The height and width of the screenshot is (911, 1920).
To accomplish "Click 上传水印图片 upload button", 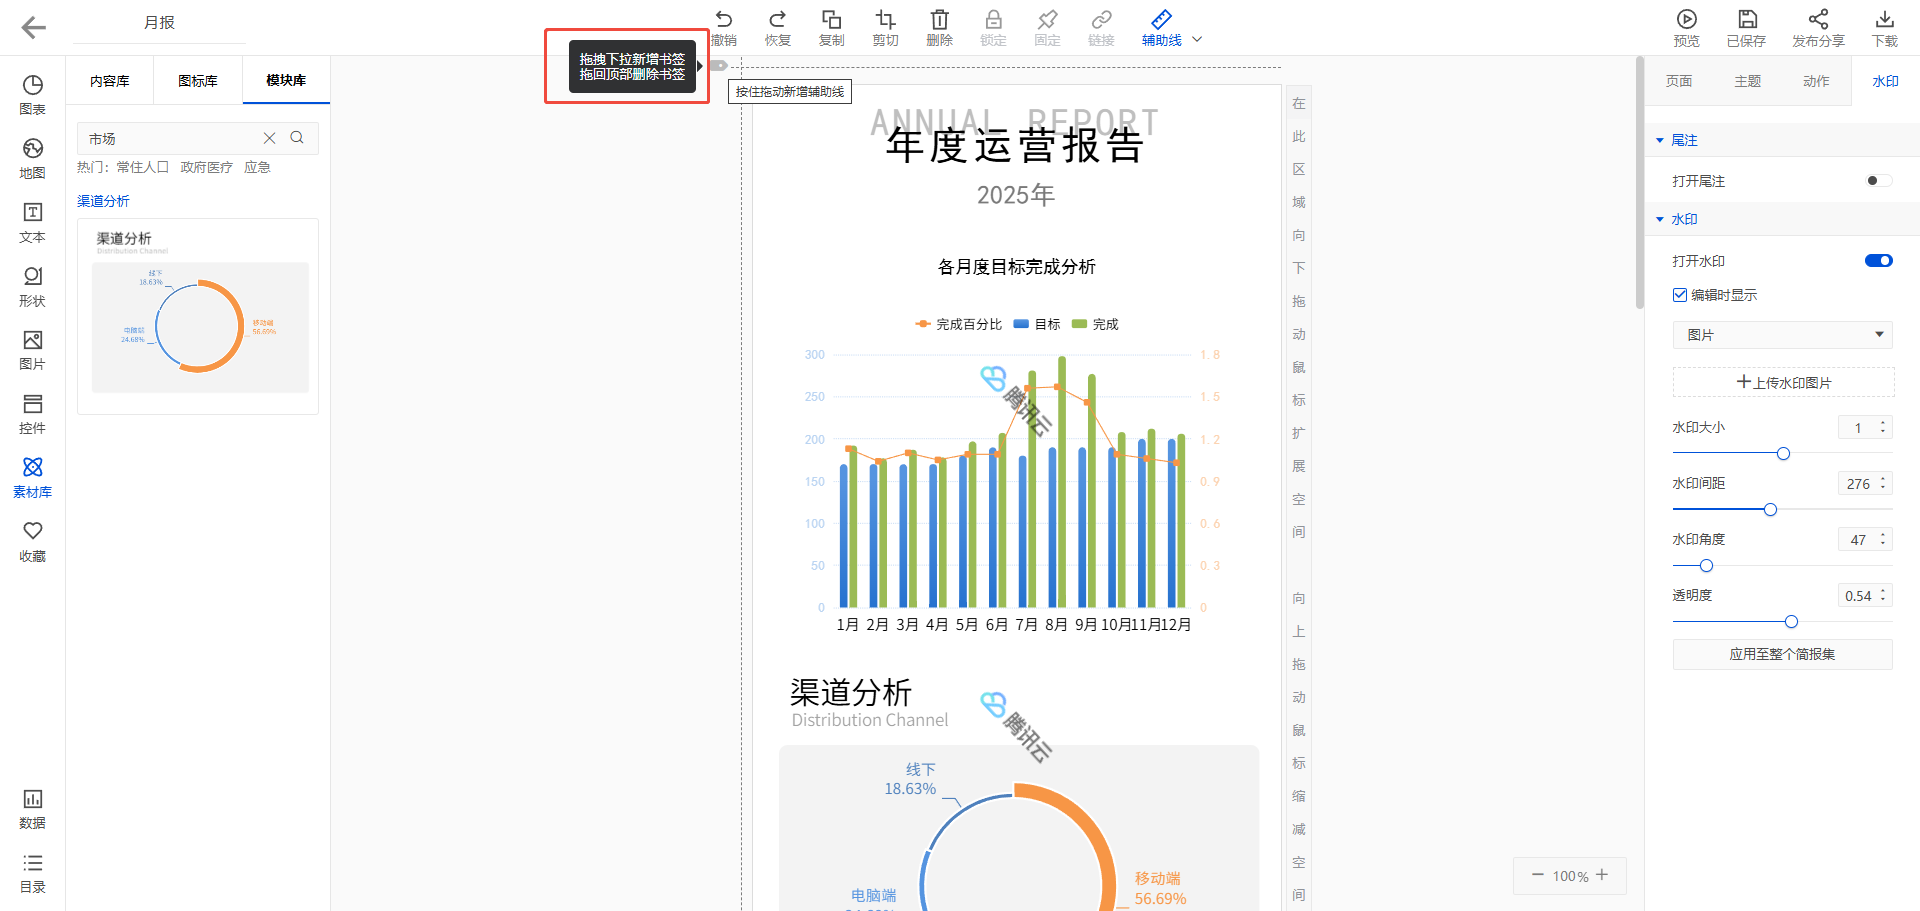I will 1783,382.
